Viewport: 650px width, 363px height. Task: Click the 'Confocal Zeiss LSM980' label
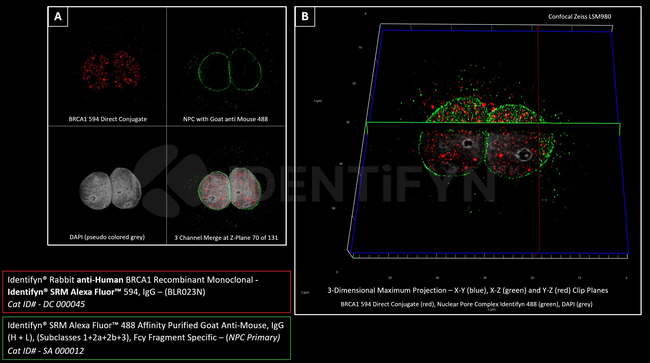pos(580,17)
